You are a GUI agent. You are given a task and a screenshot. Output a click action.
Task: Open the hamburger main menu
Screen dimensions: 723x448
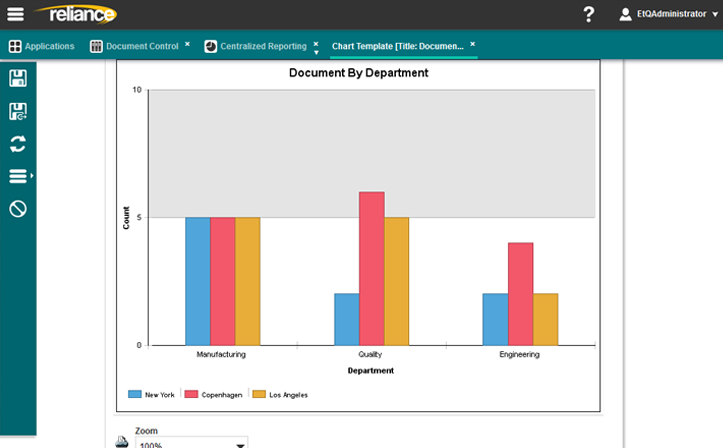tap(16, 14)
